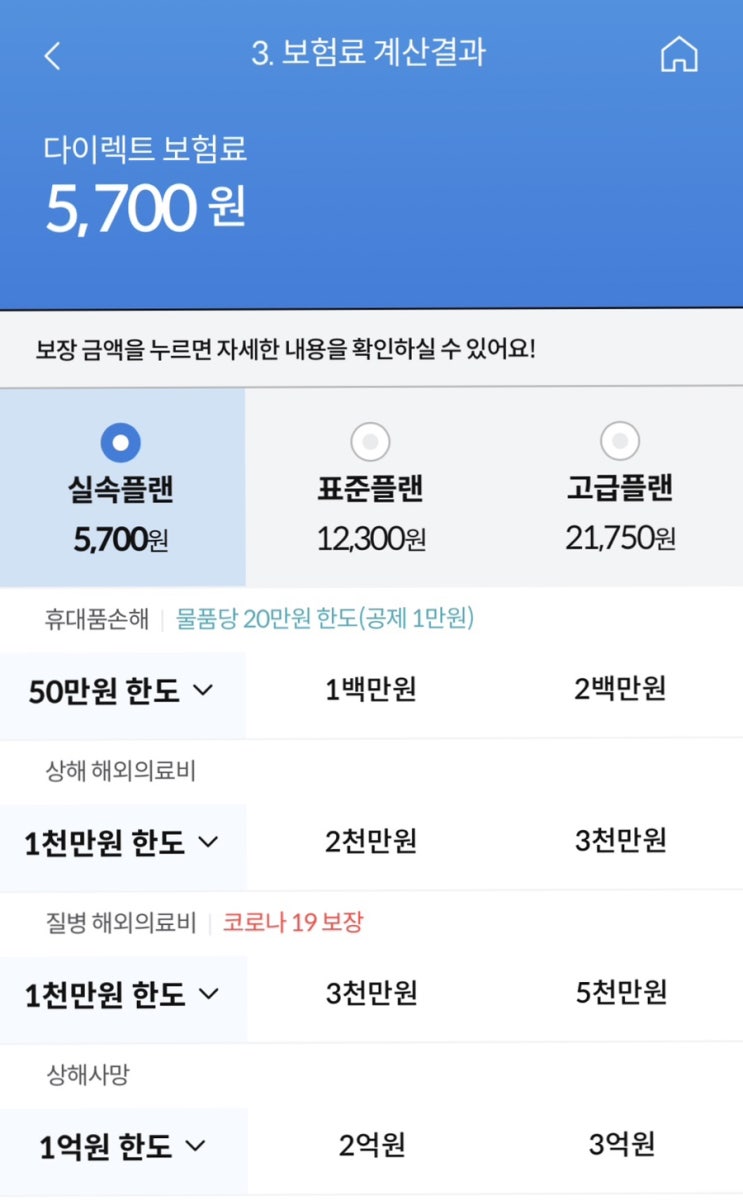Tap 5천만원 질병 해외의료비 amount
This screenshot has width=743, height=1200.
[x=620, y=994]
